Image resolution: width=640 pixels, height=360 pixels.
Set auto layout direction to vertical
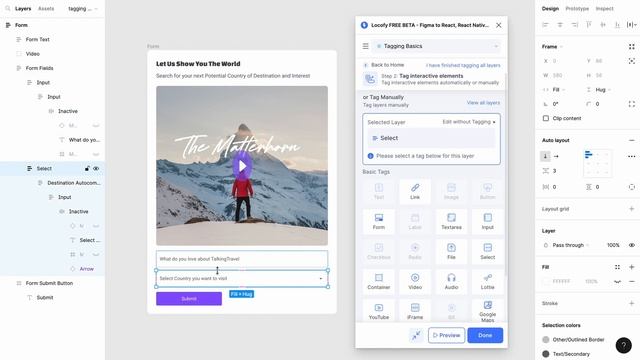point(545,156)
